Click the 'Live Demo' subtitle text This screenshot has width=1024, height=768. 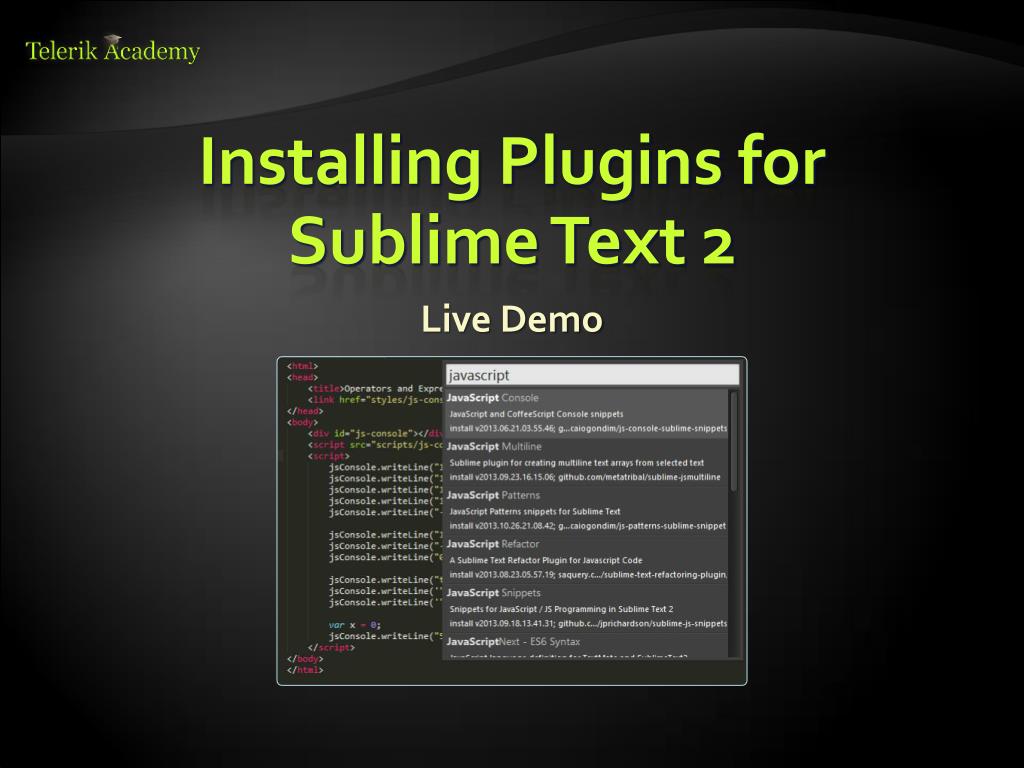511,319
